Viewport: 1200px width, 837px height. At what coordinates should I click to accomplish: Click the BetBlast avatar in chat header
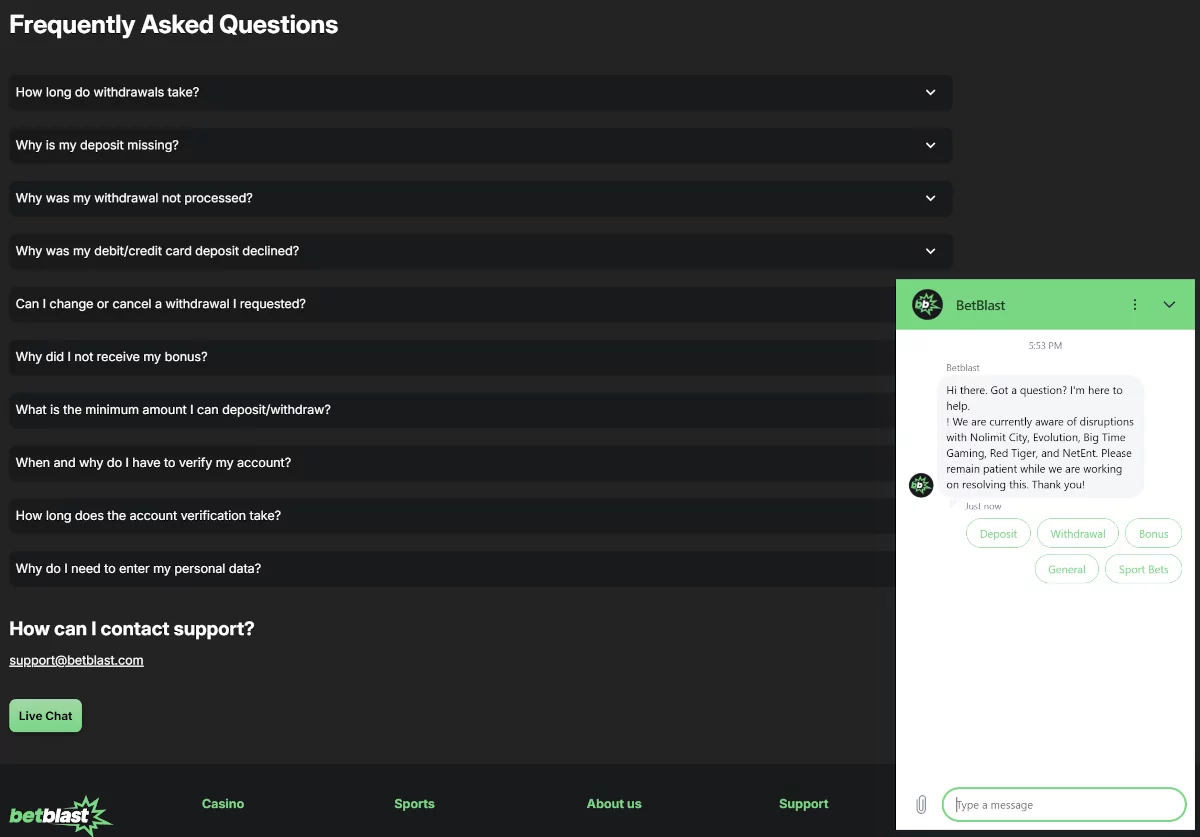(928, 305)
